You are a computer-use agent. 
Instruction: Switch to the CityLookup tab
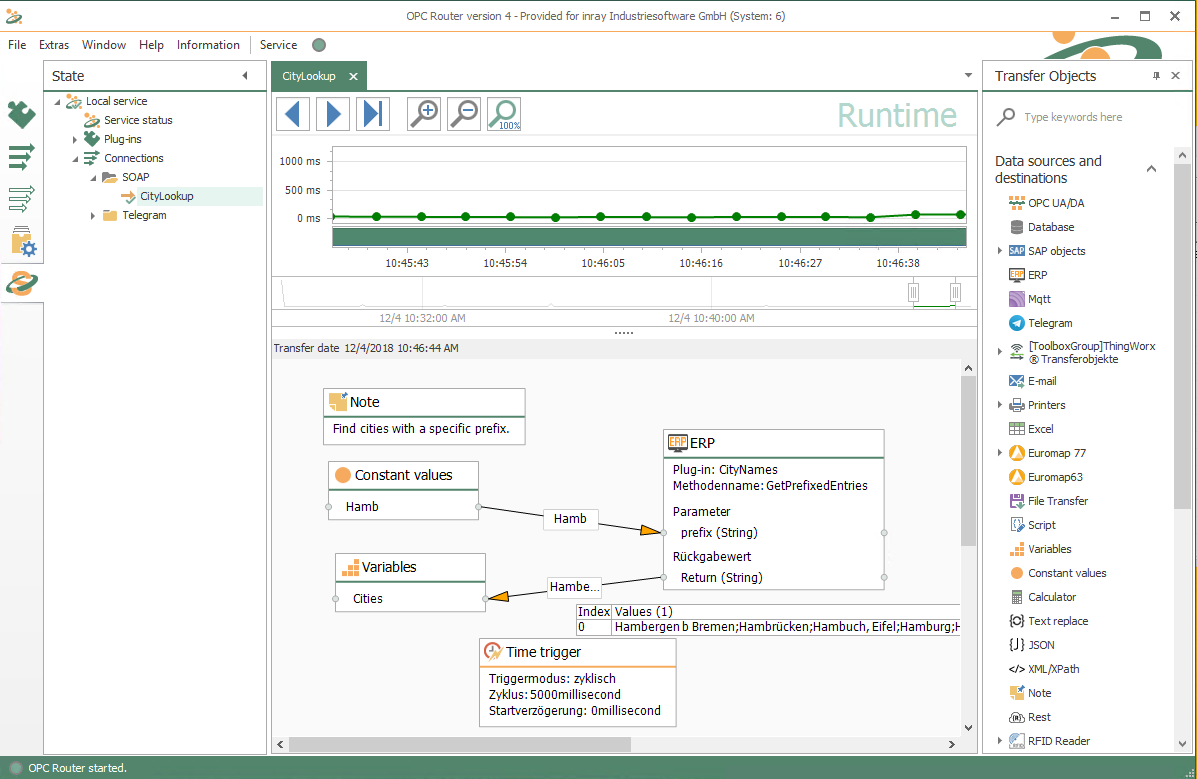click(309, 76)
